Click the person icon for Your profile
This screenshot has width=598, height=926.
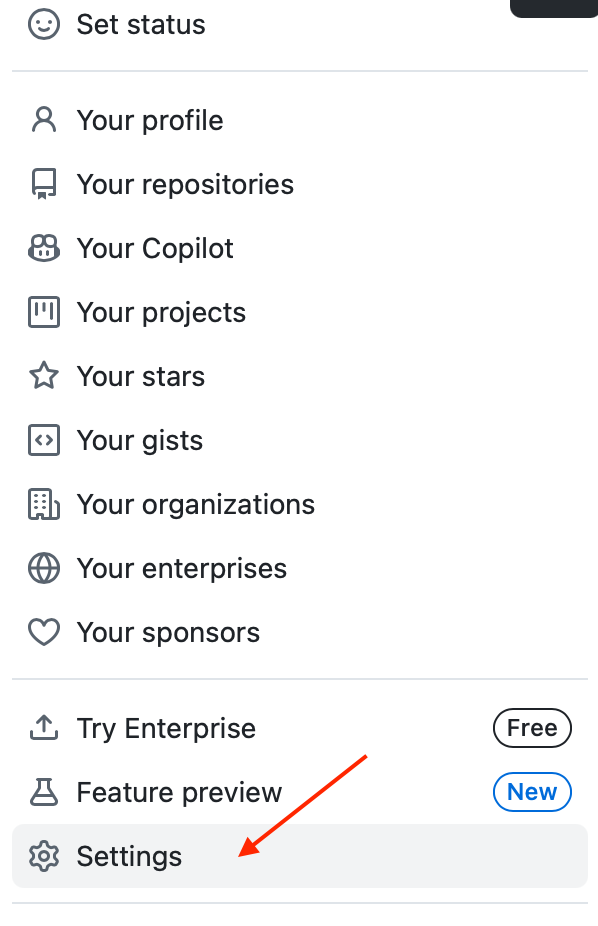click(44, 120)
